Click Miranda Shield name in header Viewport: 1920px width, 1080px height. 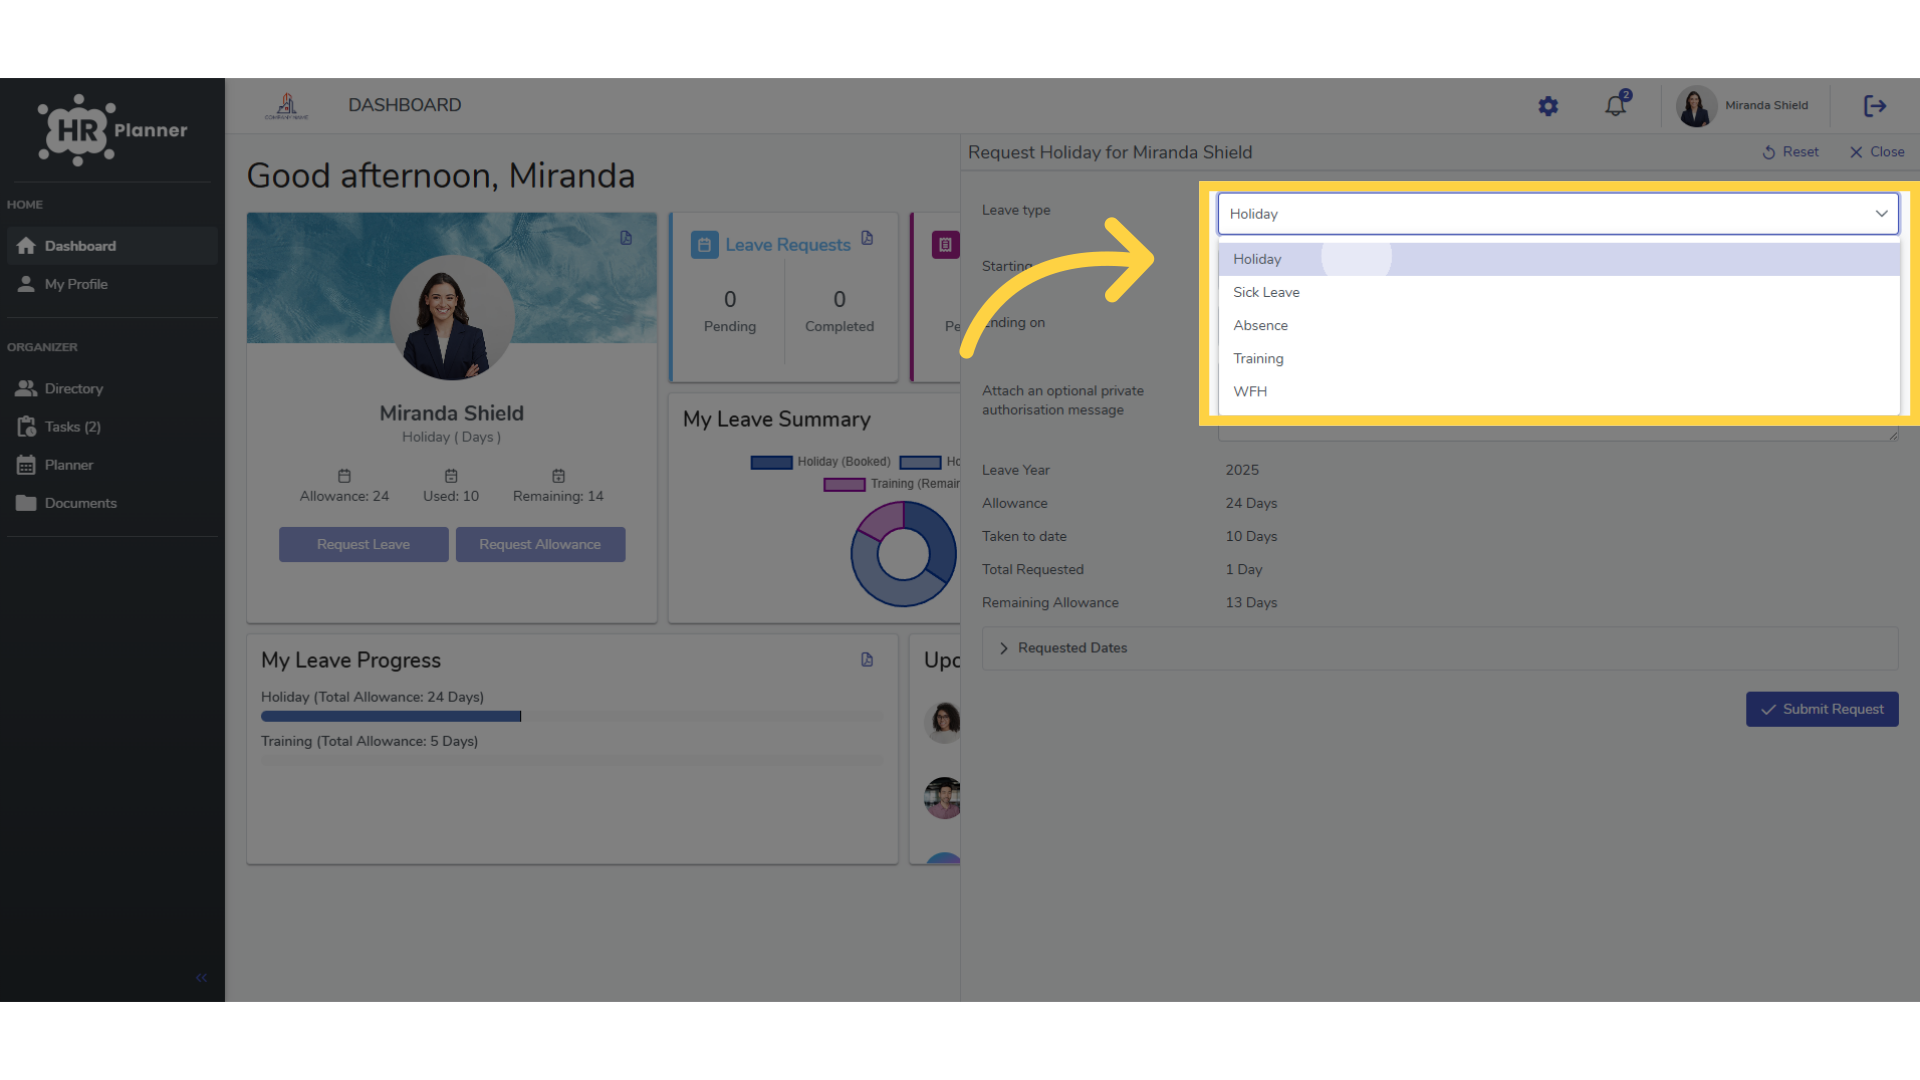click(x=1766, y=106)
